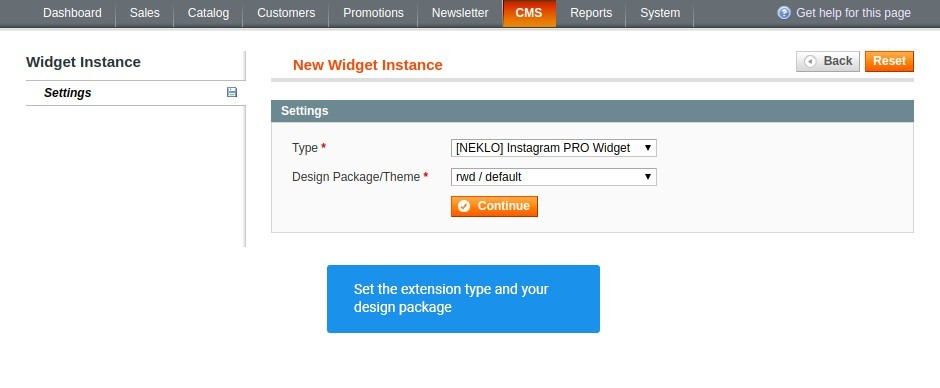Open the Newsletter menu
This screenshot has width=940, height=388.
click(x=460, y=13)
